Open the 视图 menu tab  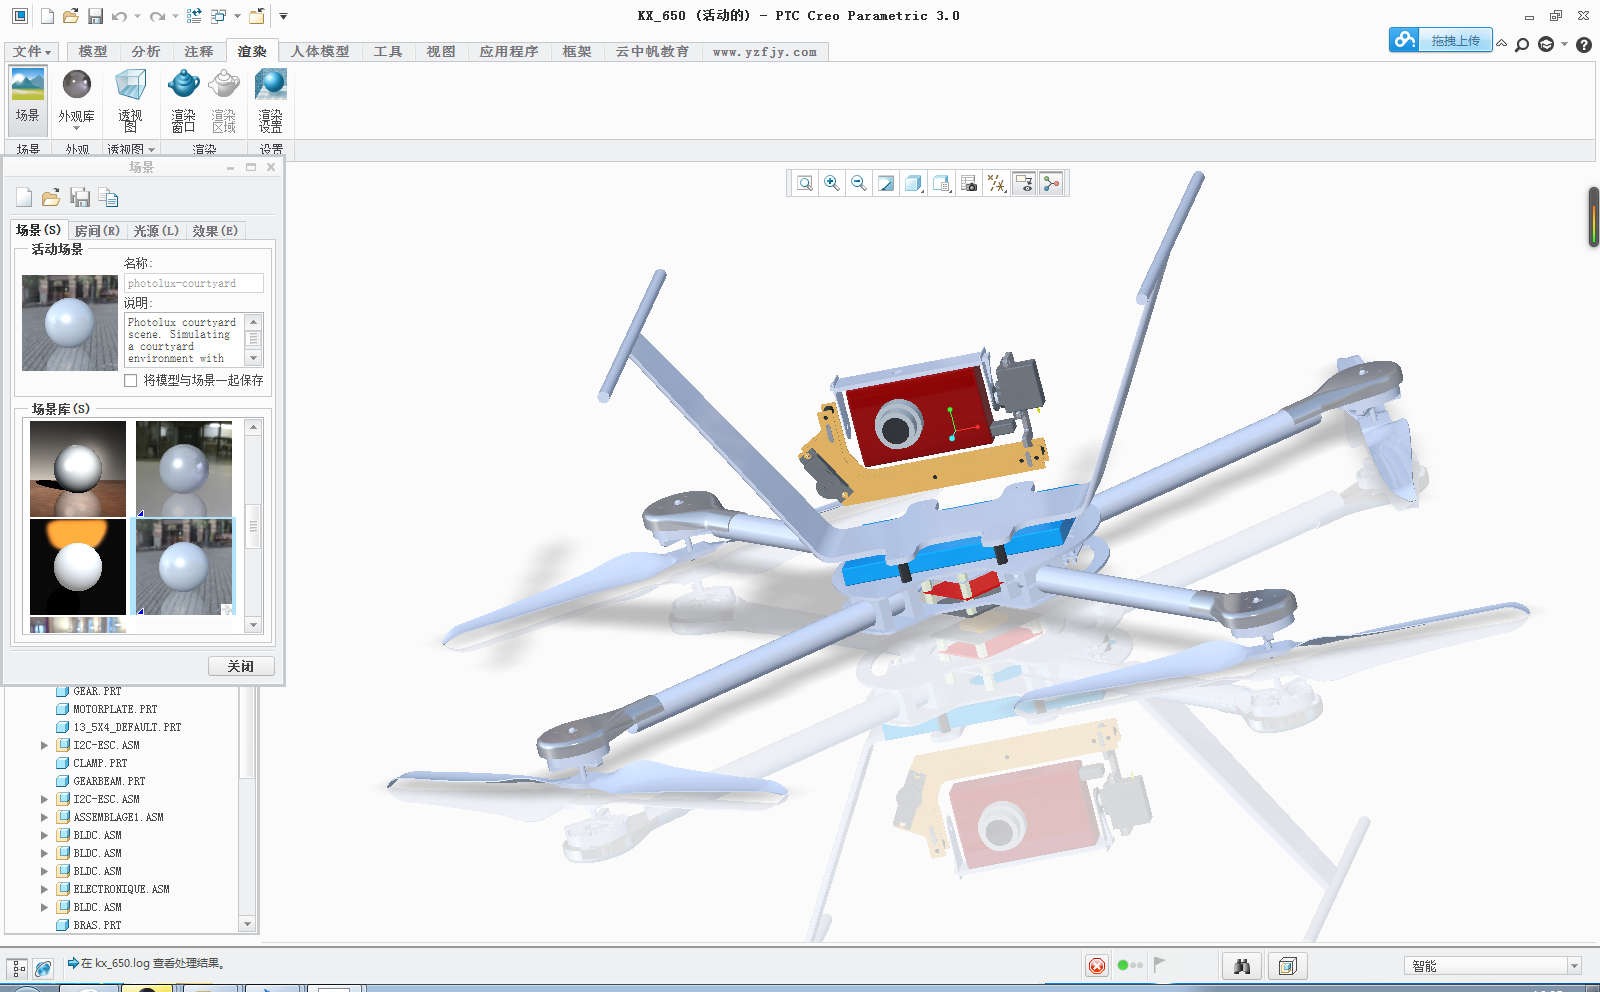pyautogui.click(x=441, y=51)
